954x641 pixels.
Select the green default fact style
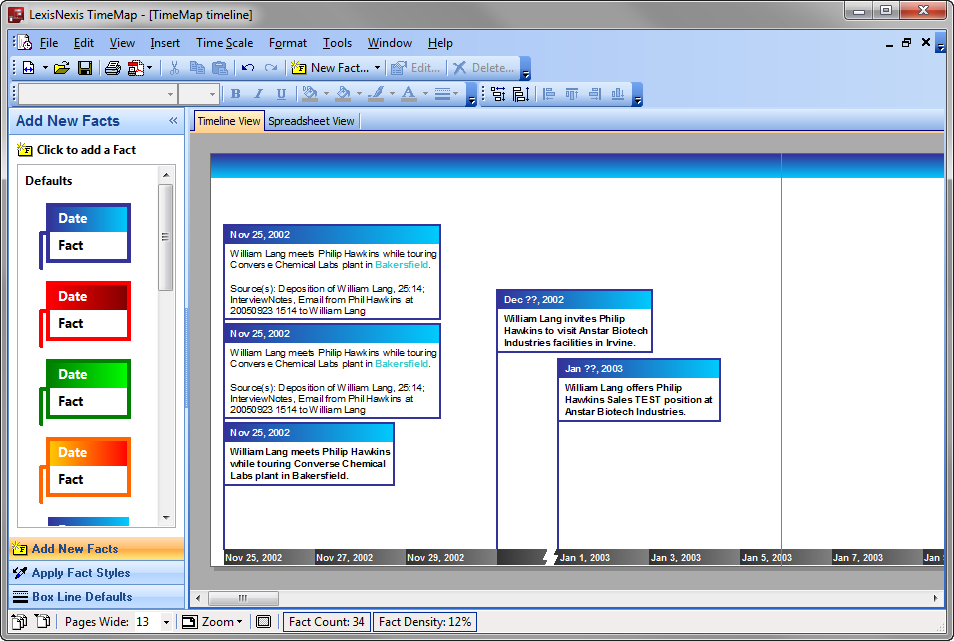[85, 391]
